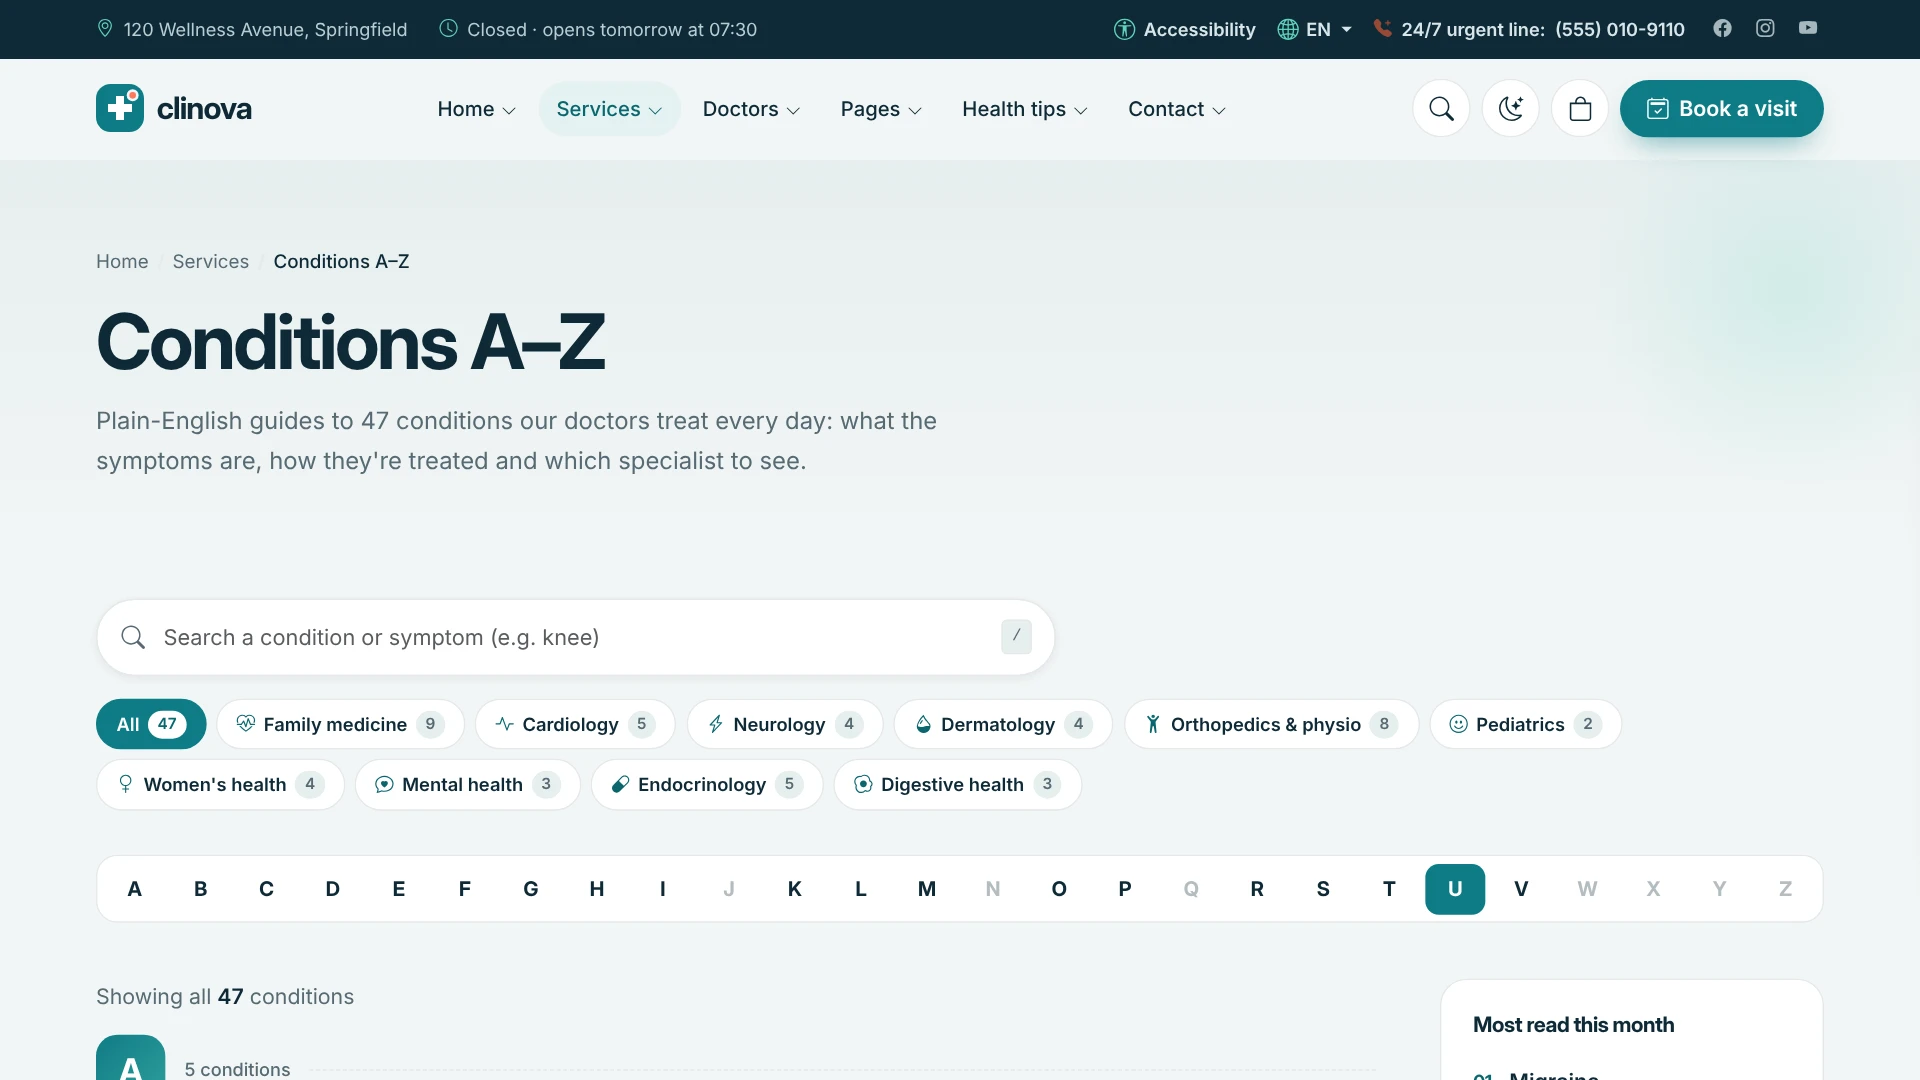Open the site search magnifier icon

click(1441, 109)
